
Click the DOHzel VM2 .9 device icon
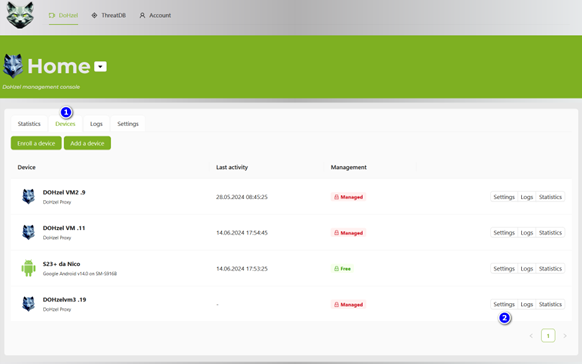[x=29, y=196]
